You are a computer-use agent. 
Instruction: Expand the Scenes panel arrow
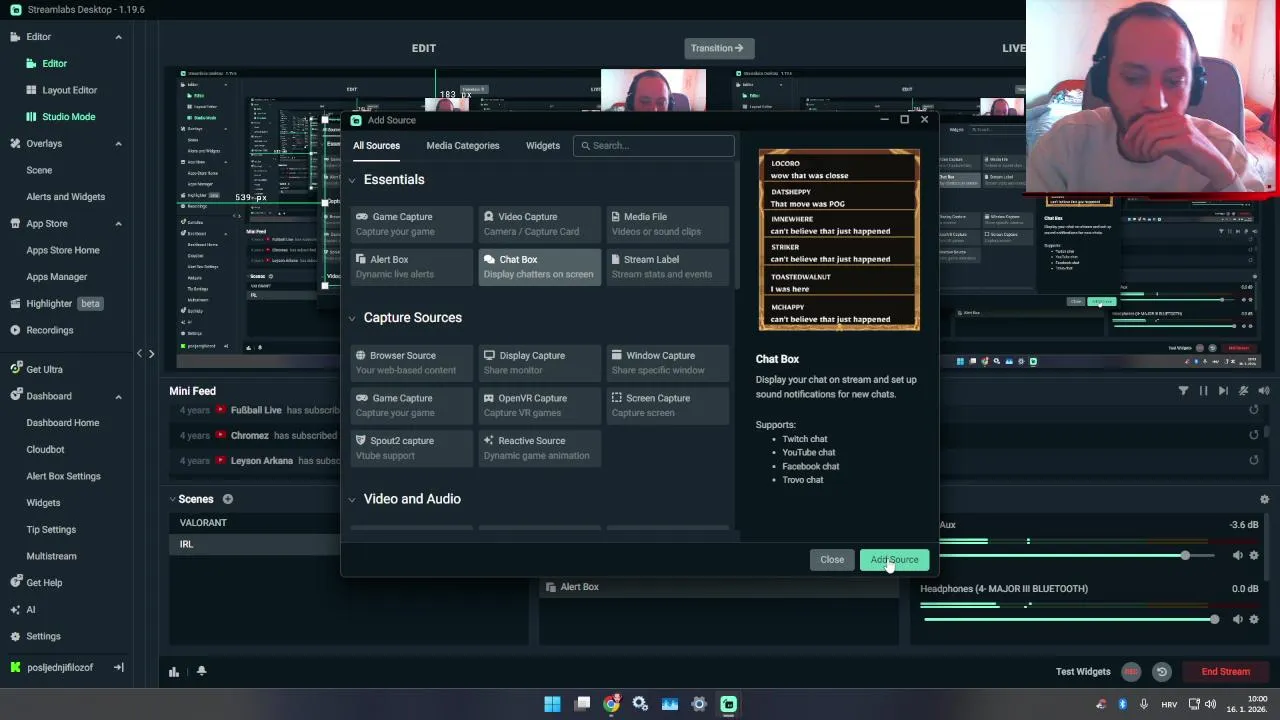coord(172,499)
